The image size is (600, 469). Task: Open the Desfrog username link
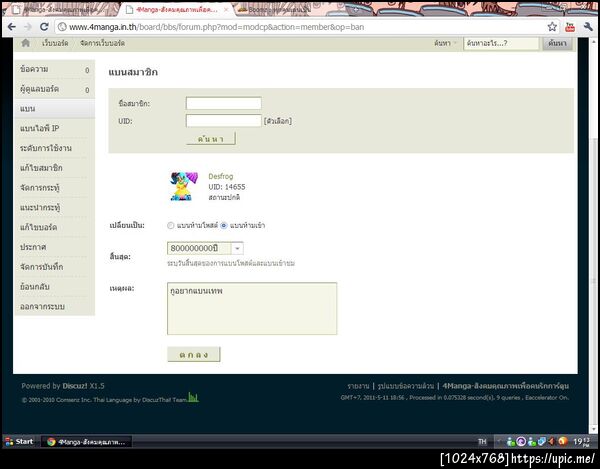click(221, 176)
